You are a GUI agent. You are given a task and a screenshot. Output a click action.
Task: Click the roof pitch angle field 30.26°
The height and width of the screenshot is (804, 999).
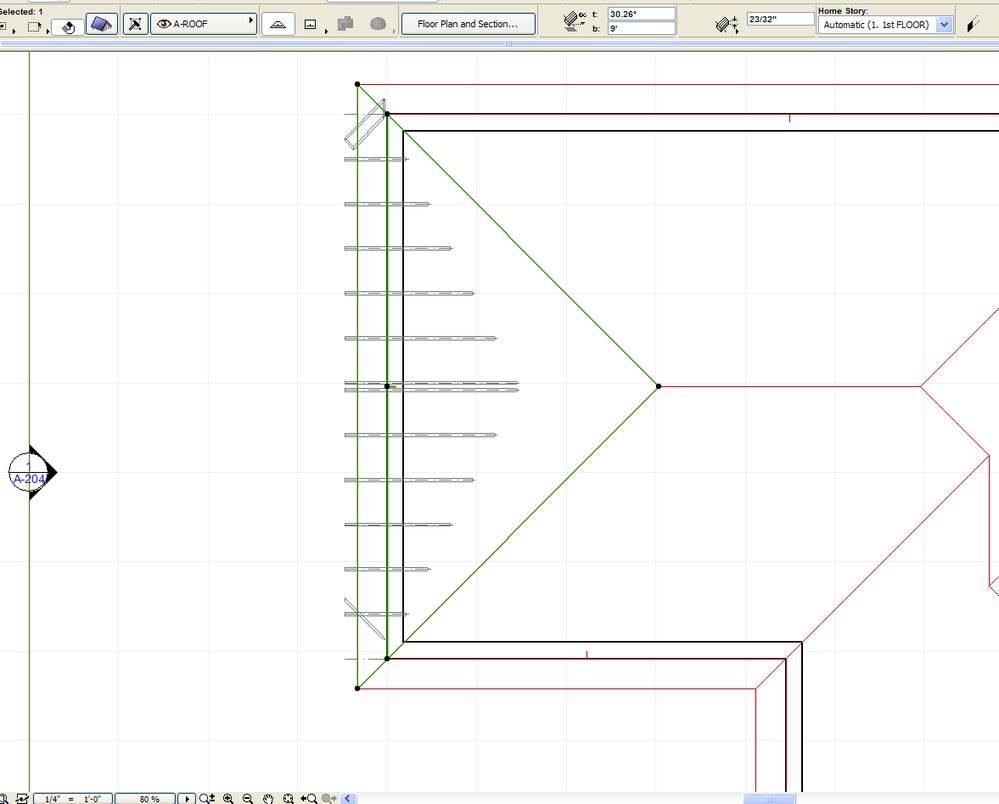tap(640, 14)
